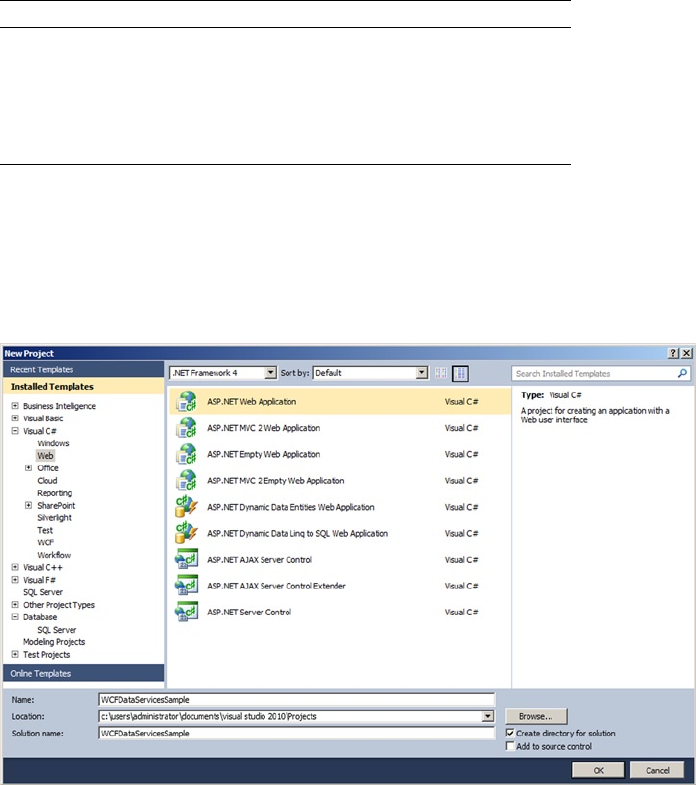
Task: Switch to small icons view
Action: tap(441, 373)
